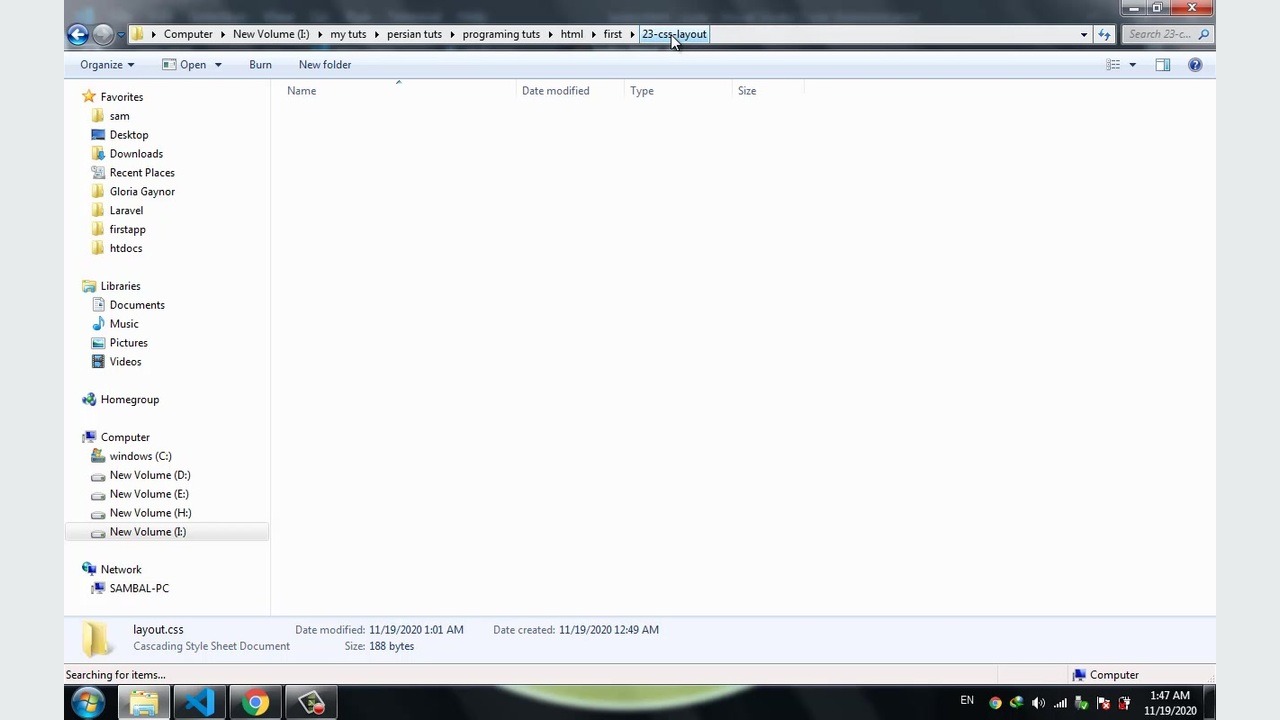Image resolution: width=1280 pixels, height=720 pixels.
Task: Open the More view options dropdown arrow
Action: click(x=1132, y=65)
